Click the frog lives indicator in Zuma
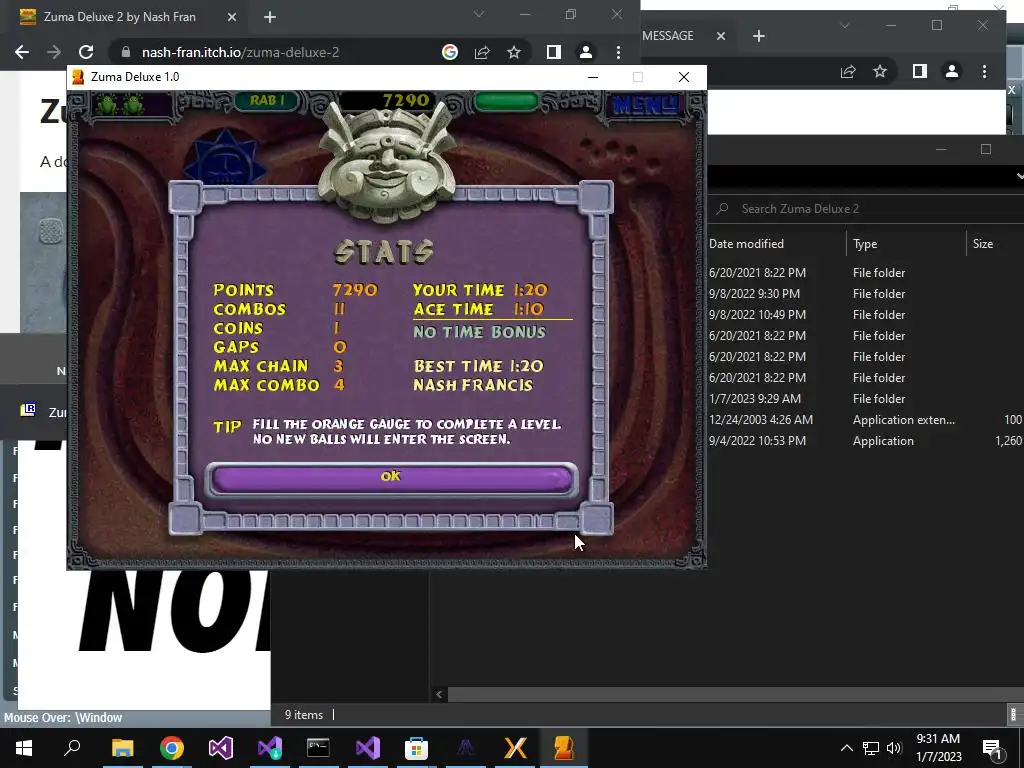 pyautogui.click(x=120, y=104)
